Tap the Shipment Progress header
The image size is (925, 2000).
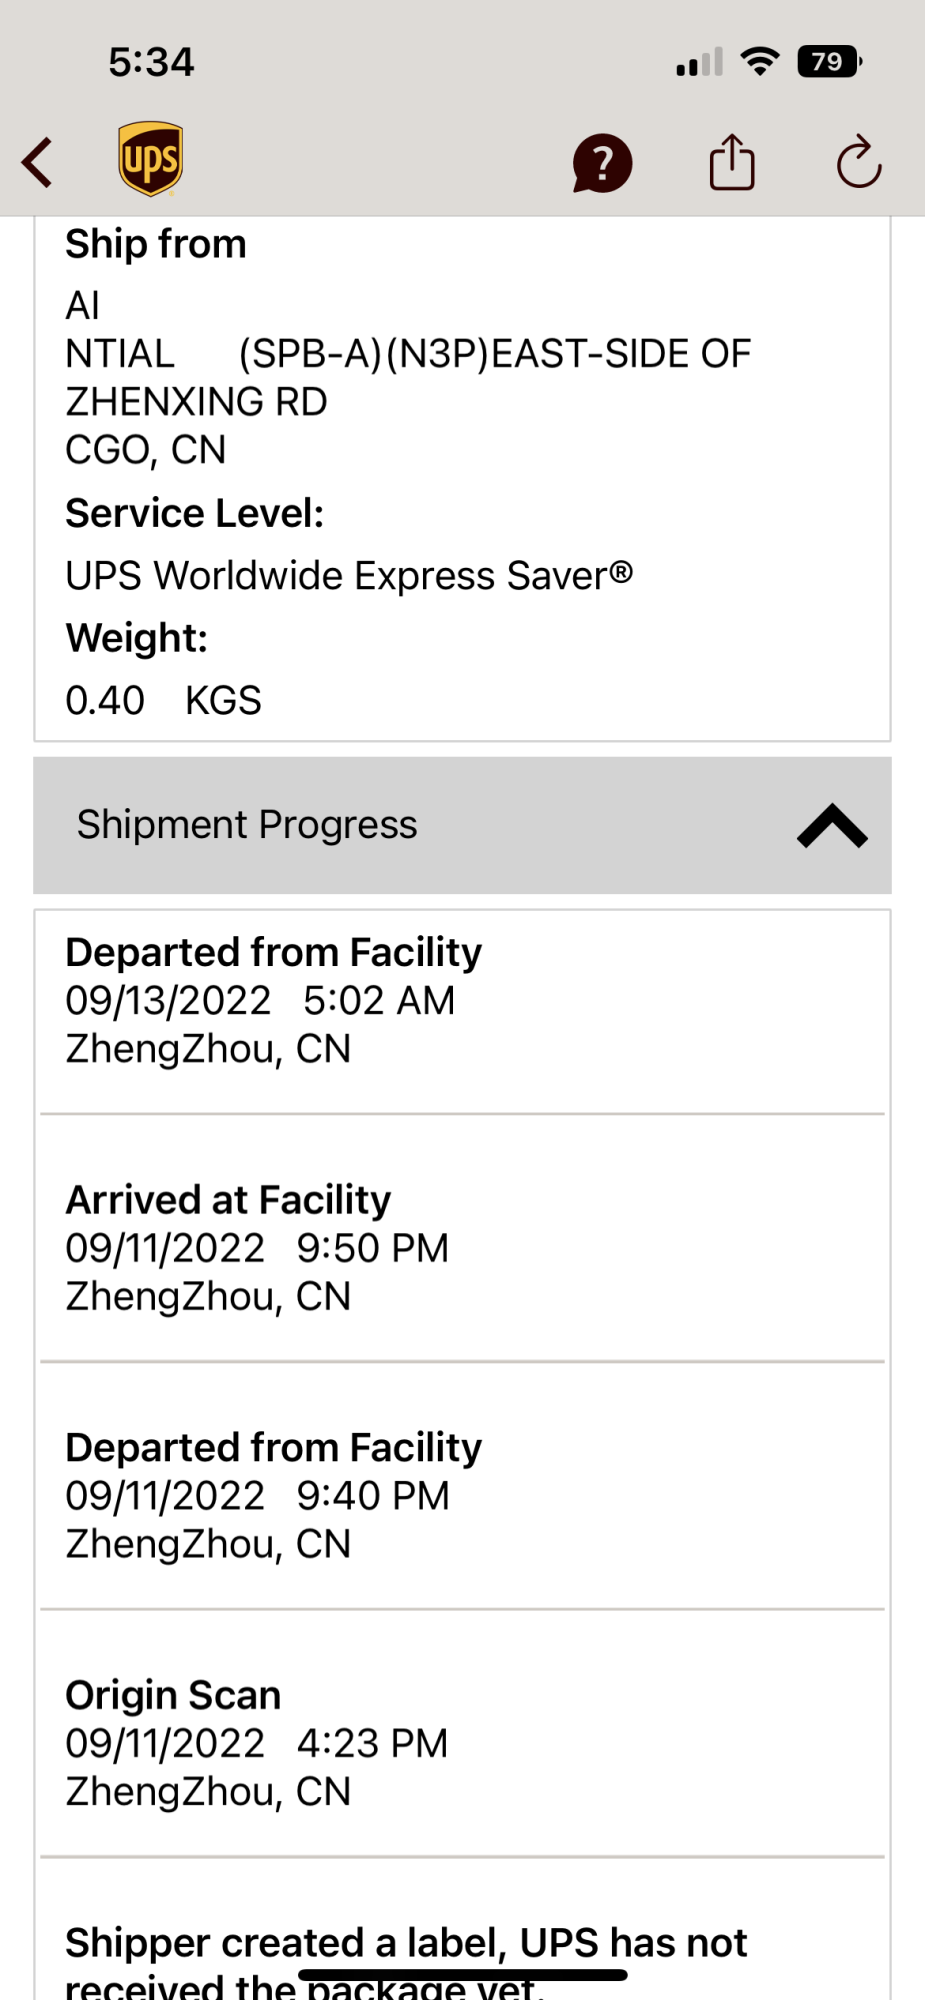tap(247, 825)
